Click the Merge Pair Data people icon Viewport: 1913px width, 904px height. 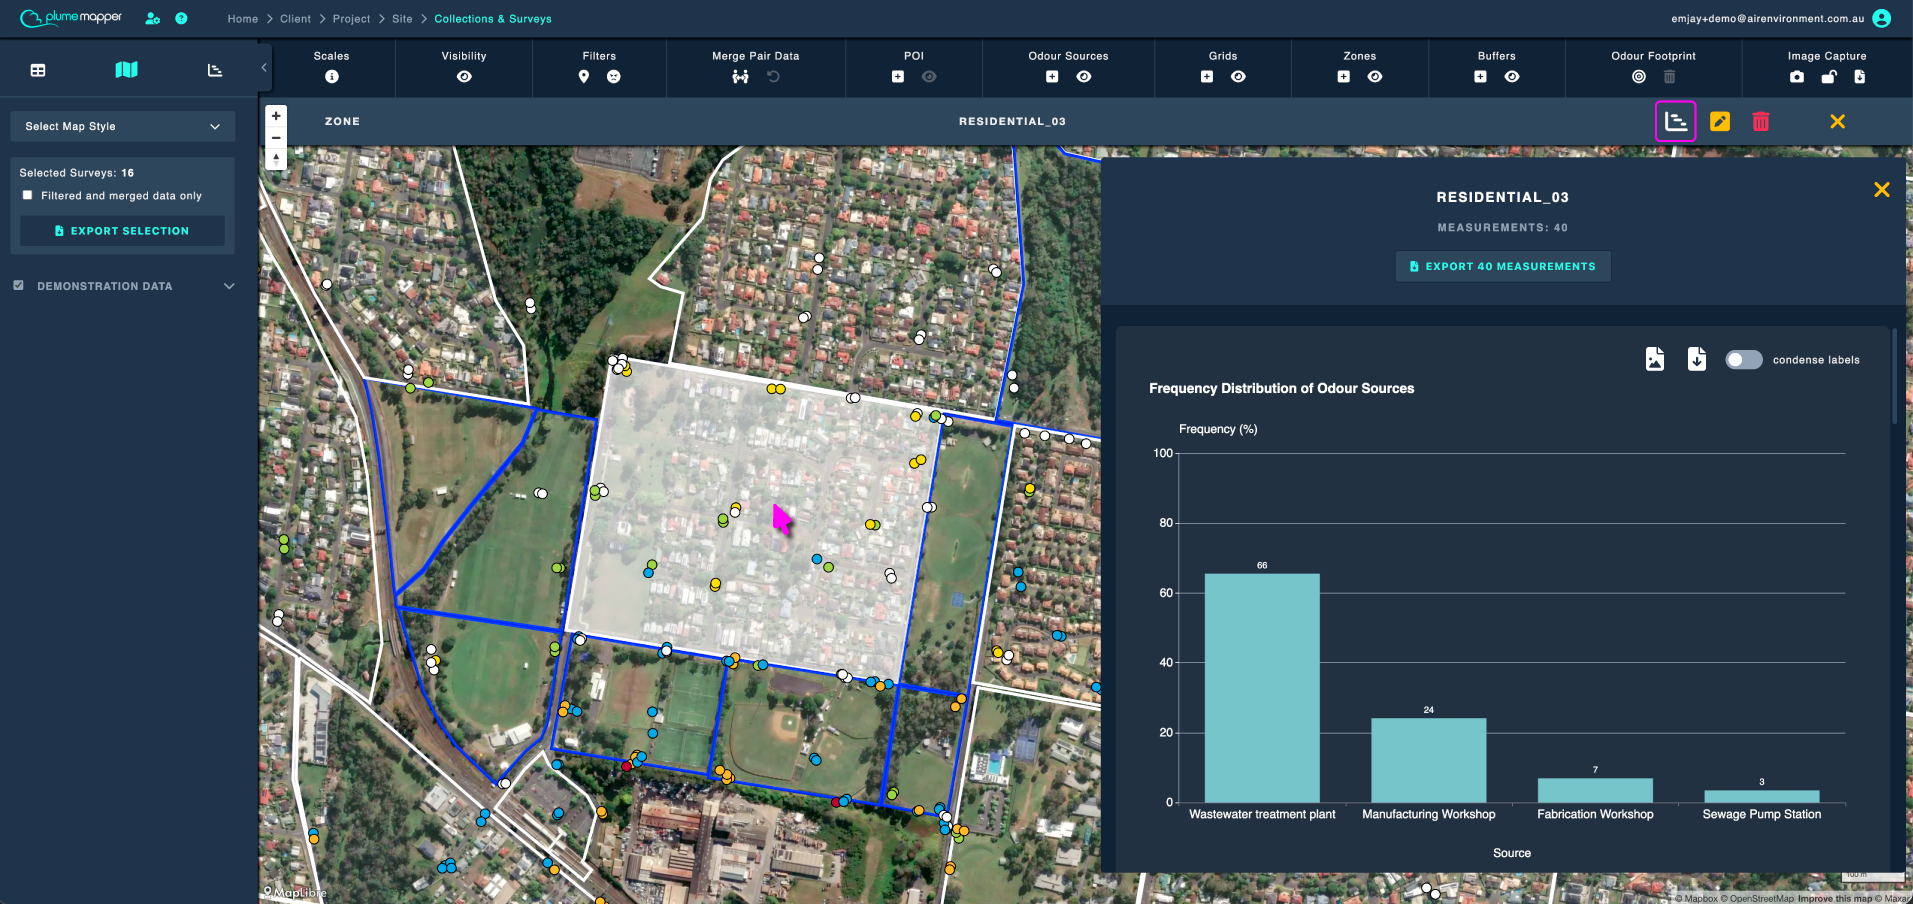[740, 77]
